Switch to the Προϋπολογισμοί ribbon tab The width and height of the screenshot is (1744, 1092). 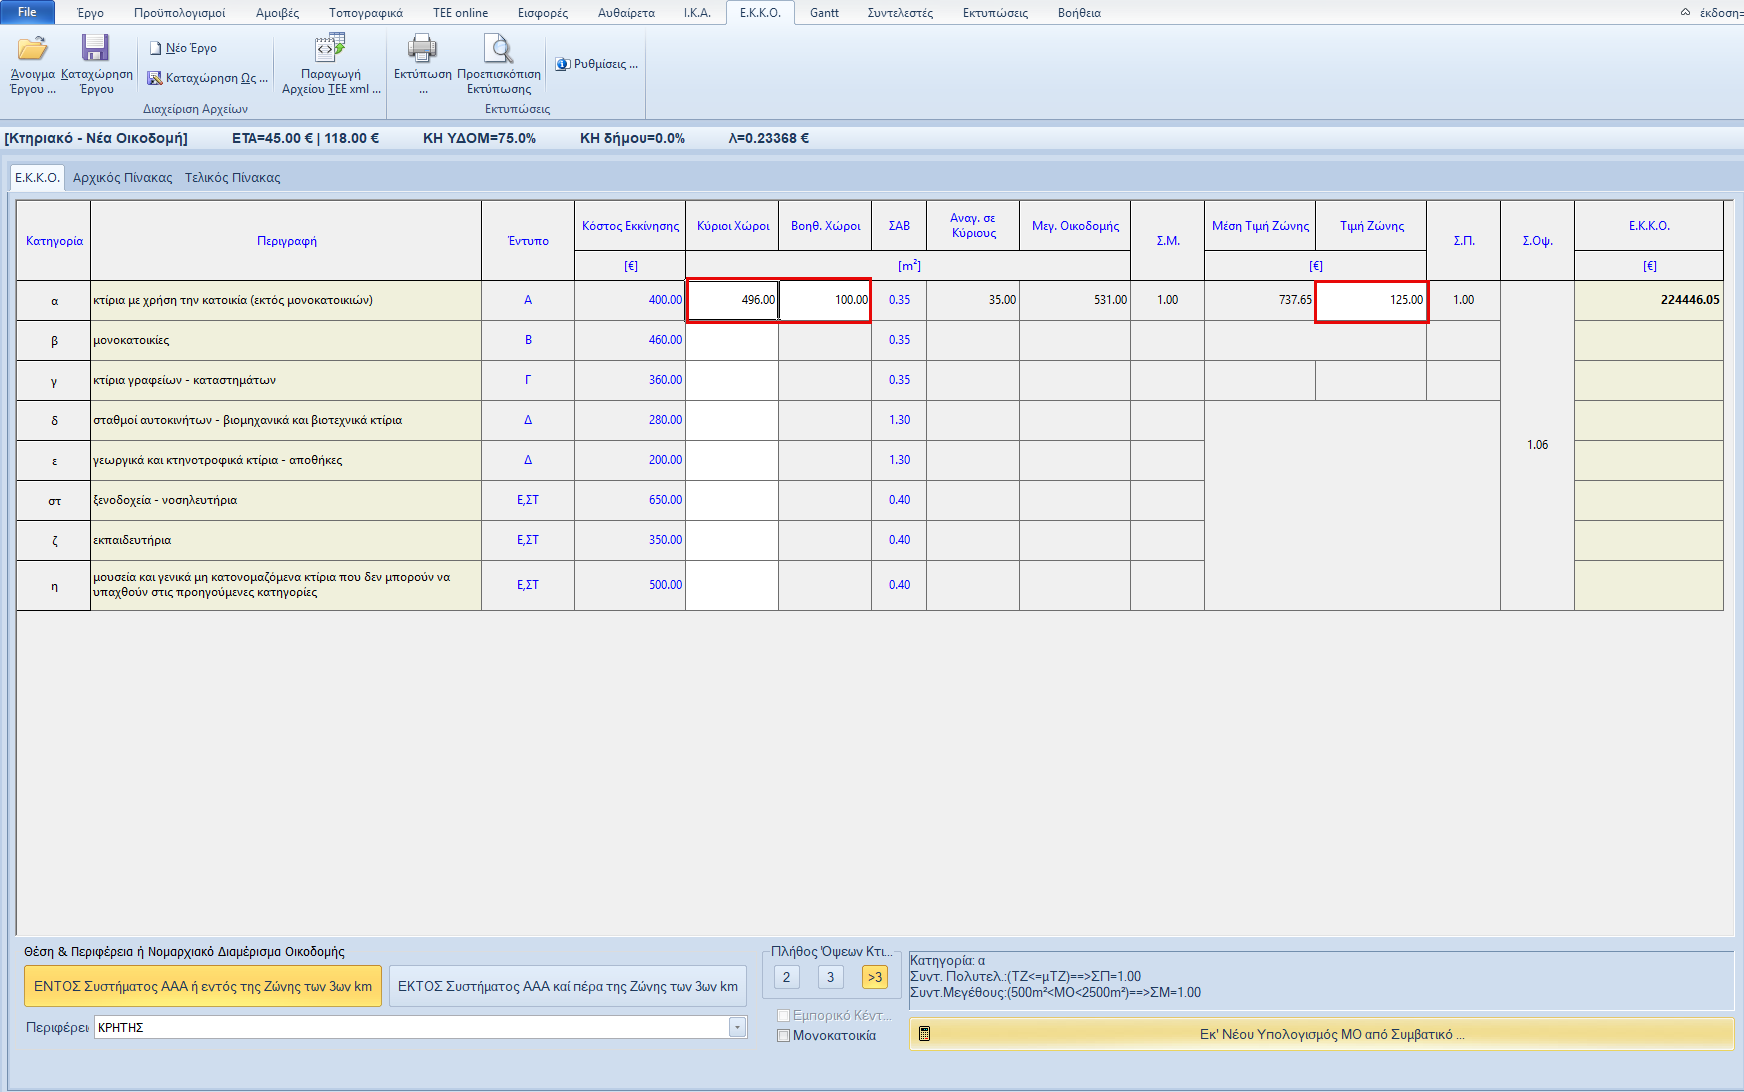tap(179, 13)
